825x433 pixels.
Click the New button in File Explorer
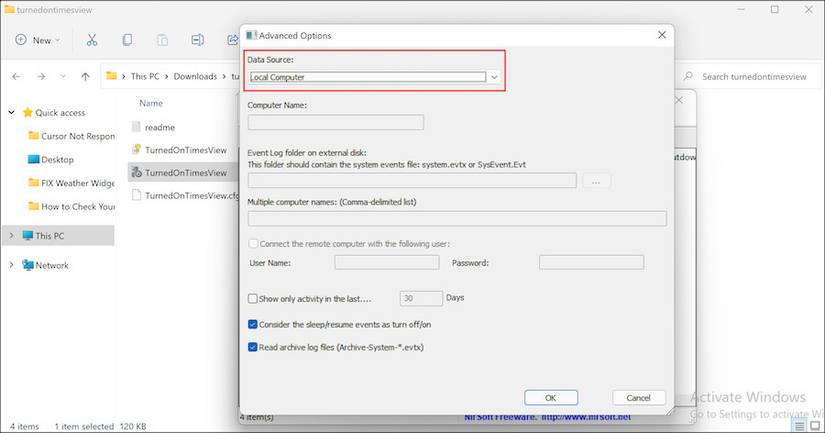tap(37, 40)
